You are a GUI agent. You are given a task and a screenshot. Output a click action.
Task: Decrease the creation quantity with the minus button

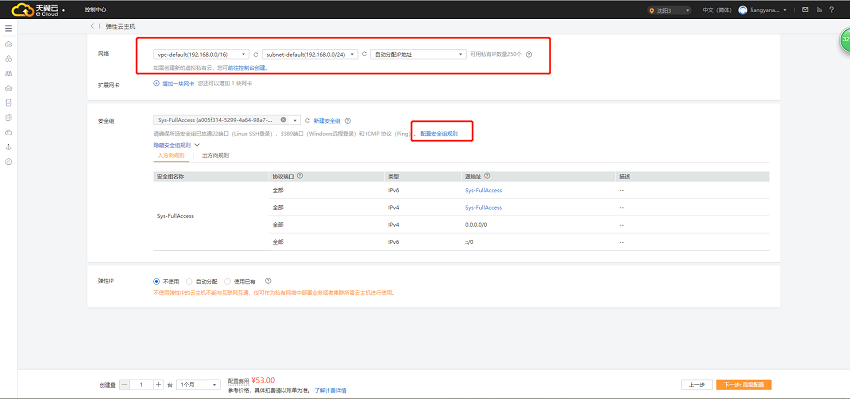click(x=125, y=384)
